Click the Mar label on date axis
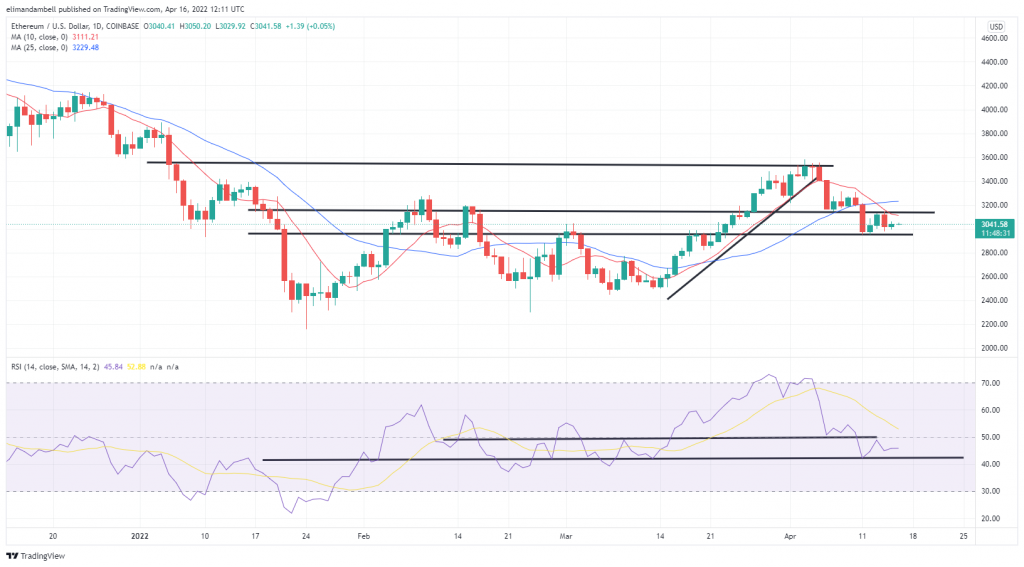1024x567 pixels. [566, 536]
